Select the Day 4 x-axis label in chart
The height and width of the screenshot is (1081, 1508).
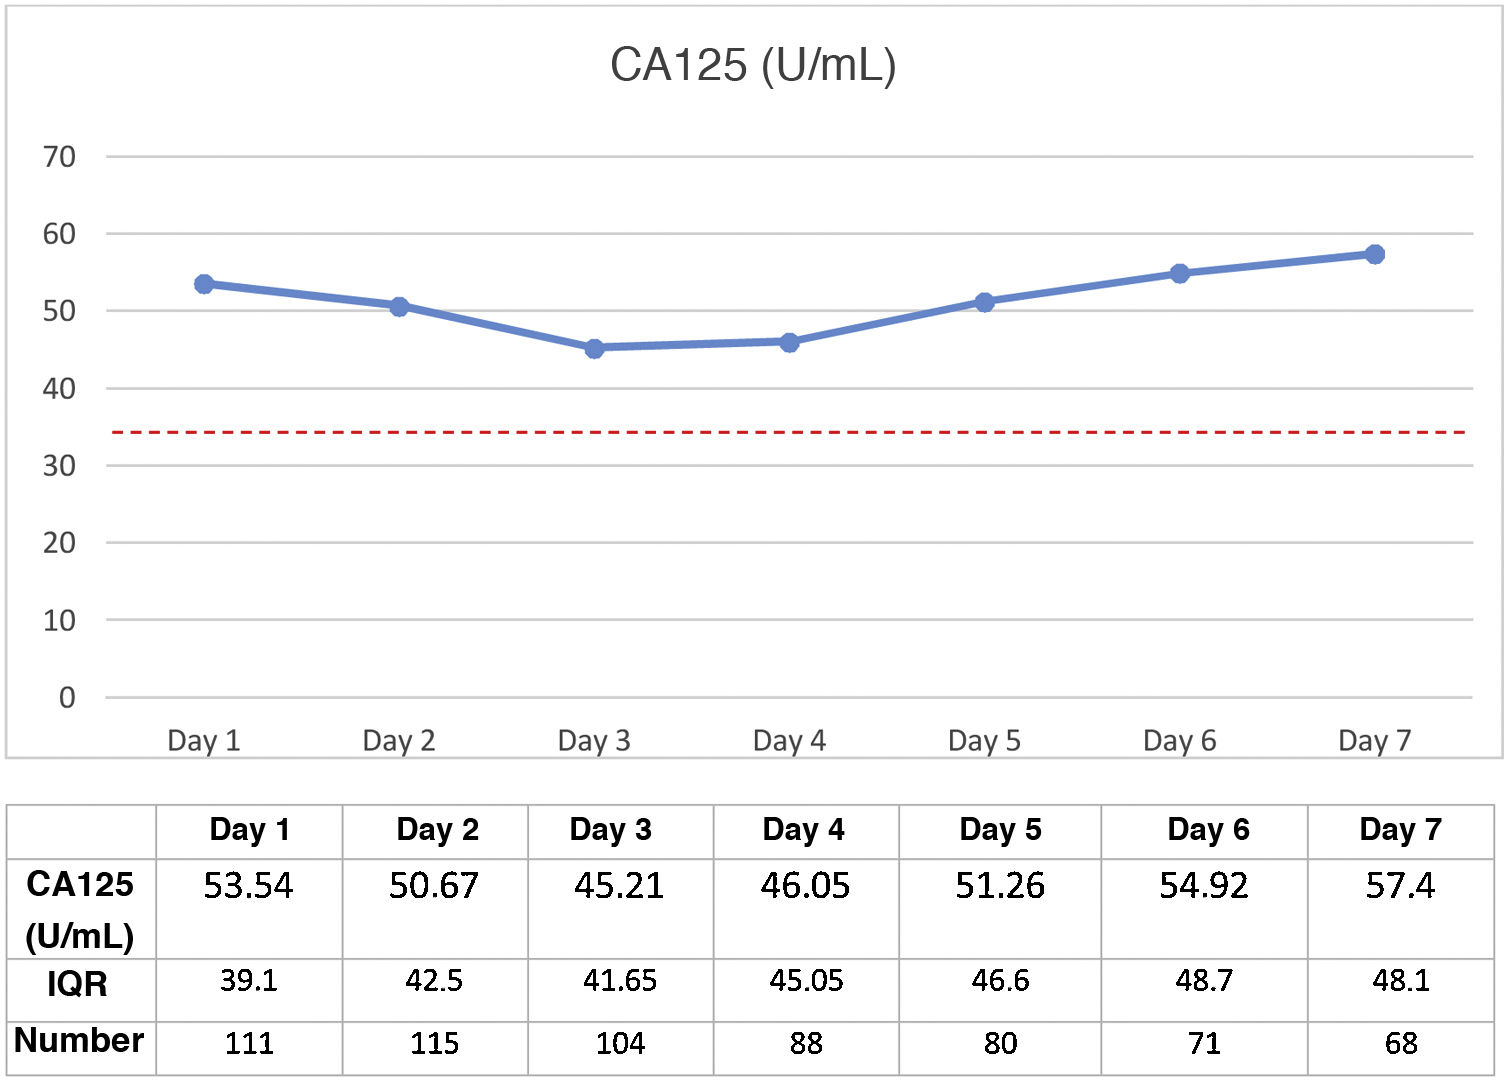coord(789,741)
